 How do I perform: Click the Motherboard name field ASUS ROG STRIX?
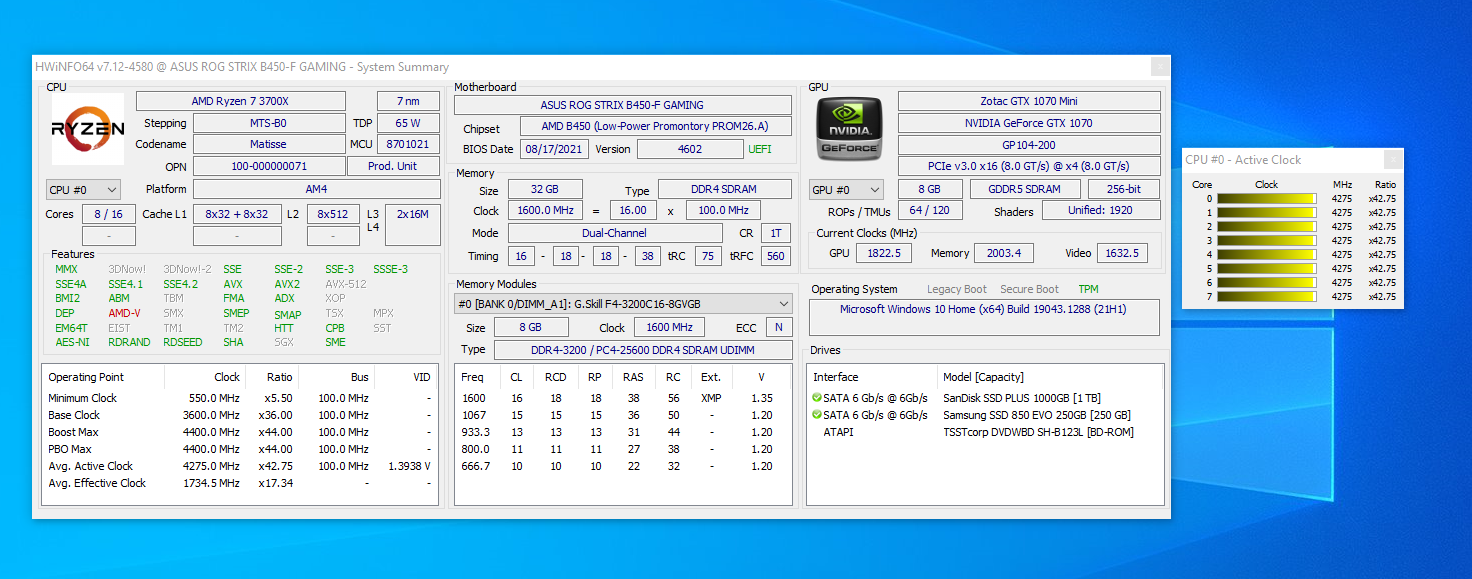pos(622,105)
